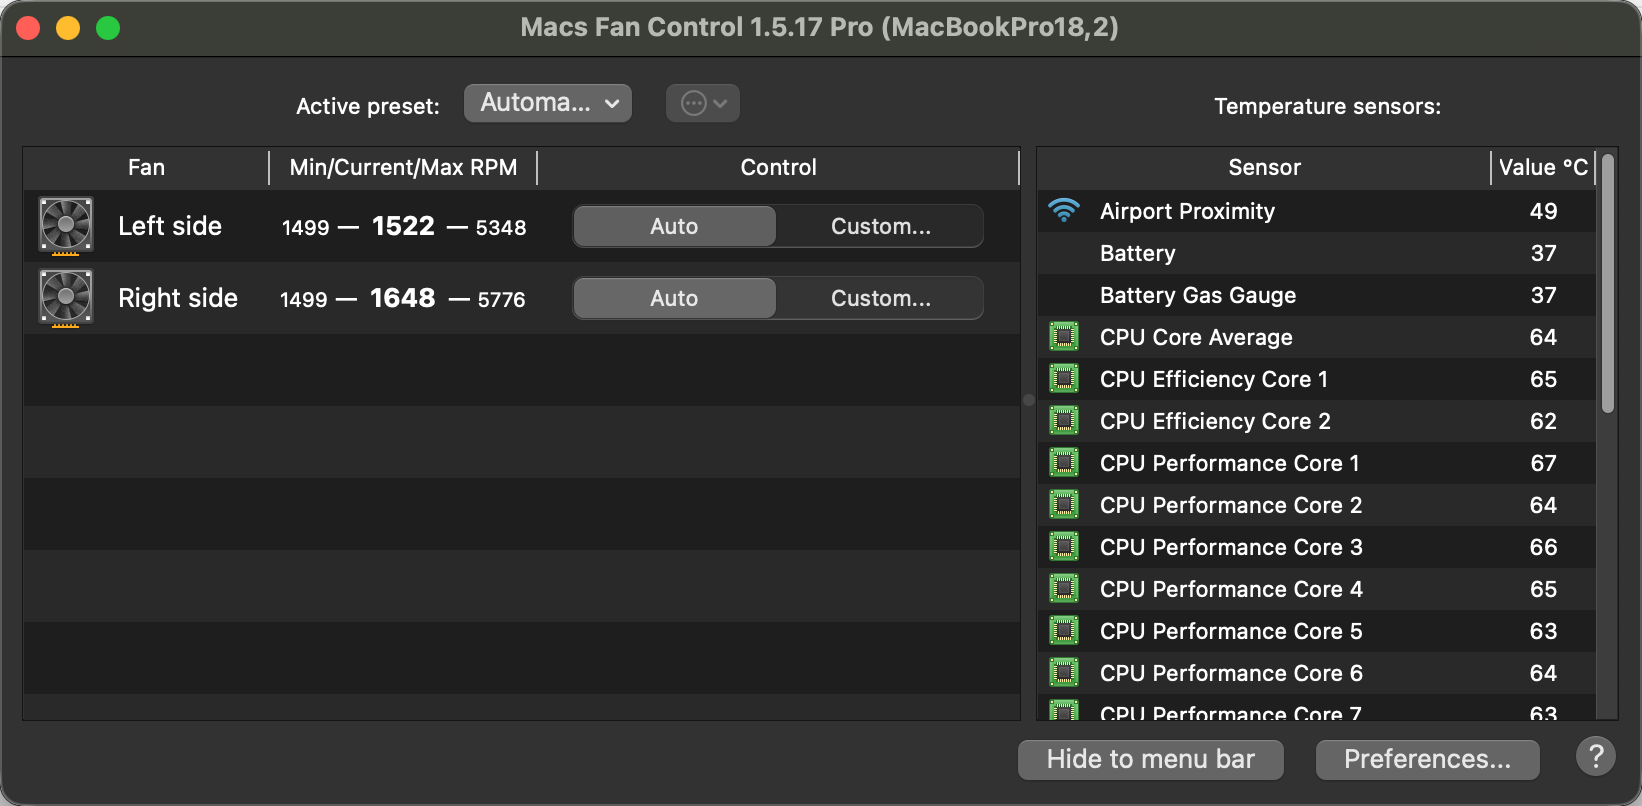Click the CPU Performance Core 3 chip icon
This screenshot has height=806, width=1642.
coord(1064,547)
